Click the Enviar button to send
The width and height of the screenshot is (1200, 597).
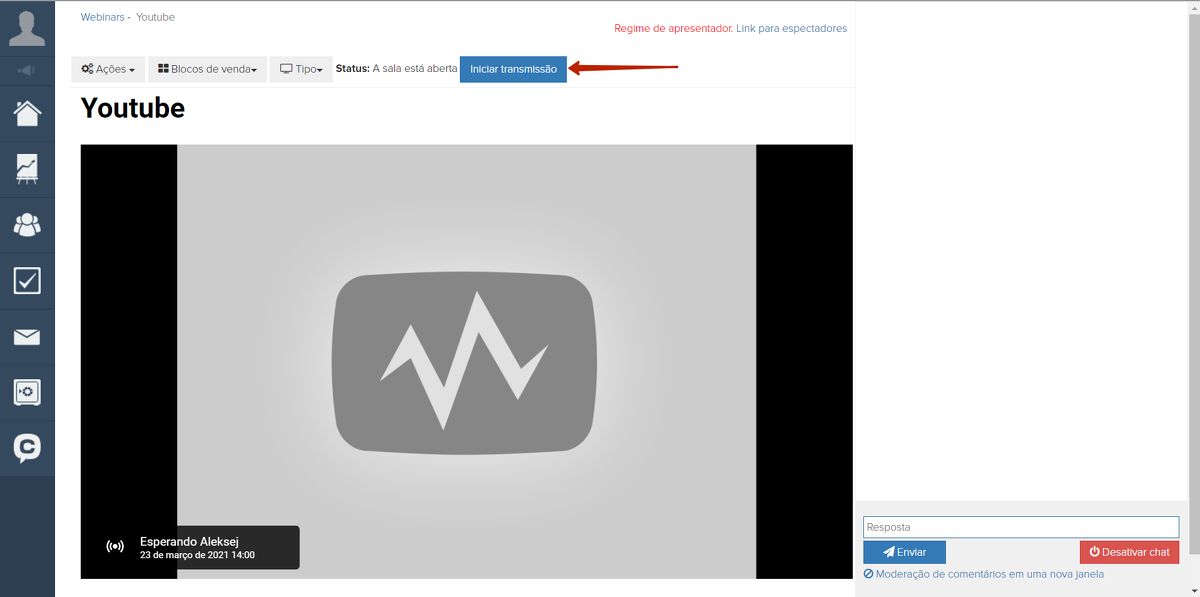coord(904,552)
